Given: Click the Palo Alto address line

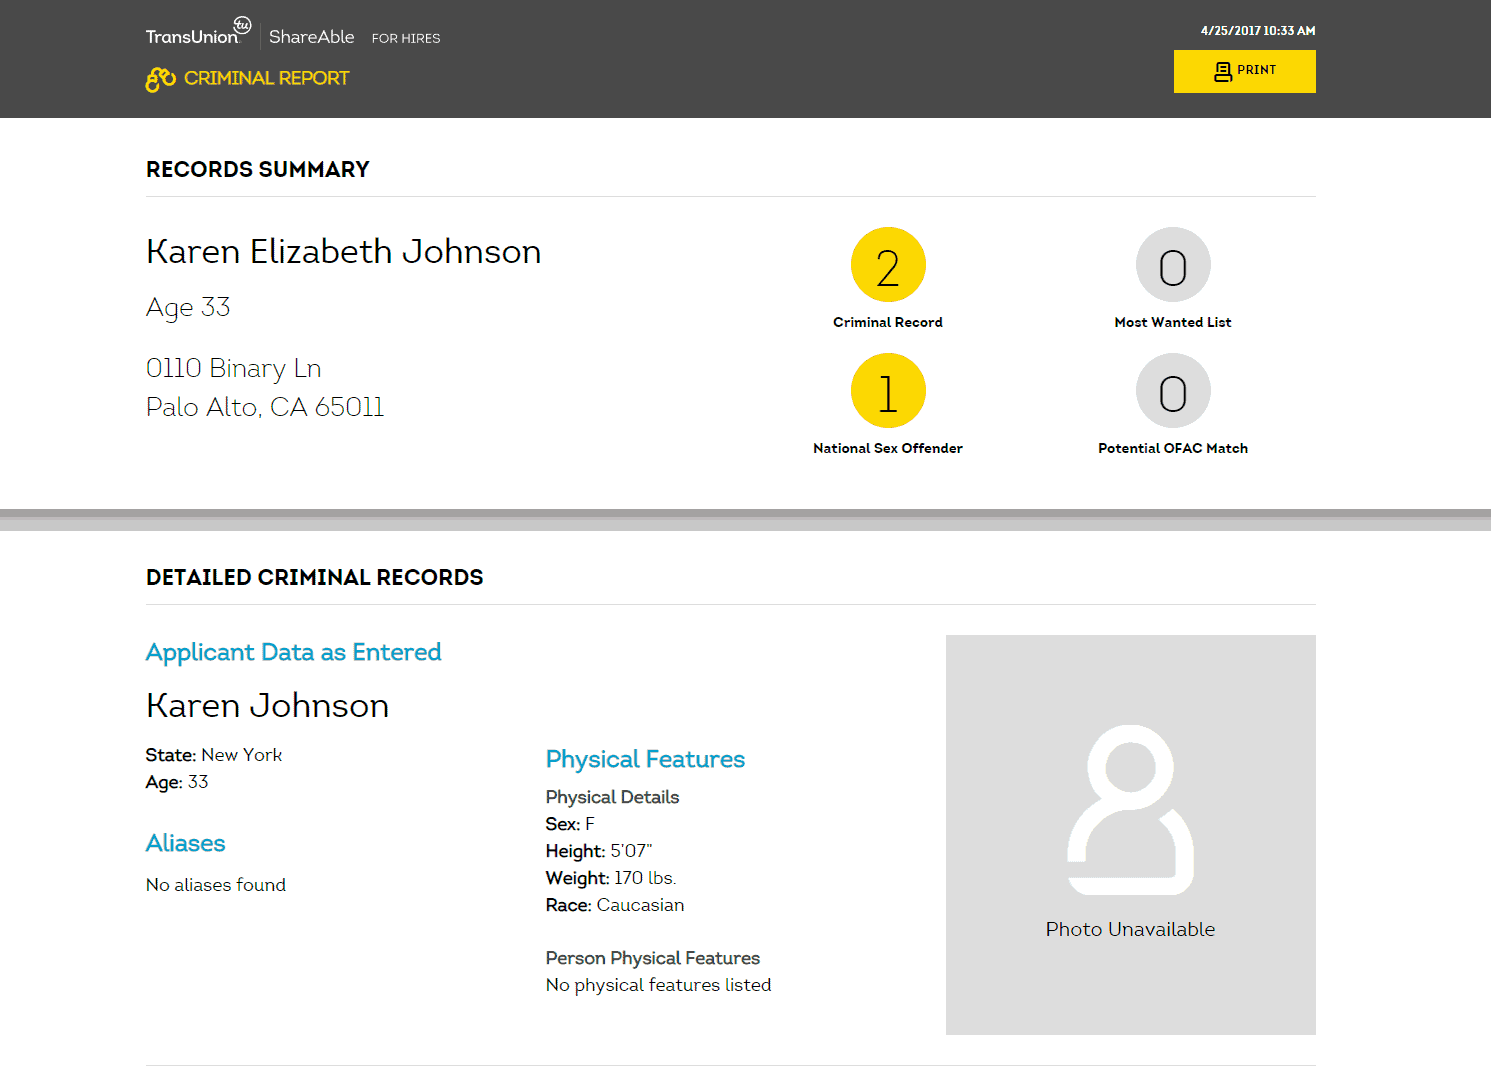Looking at the screenshot, I should (x=265, y=407).
